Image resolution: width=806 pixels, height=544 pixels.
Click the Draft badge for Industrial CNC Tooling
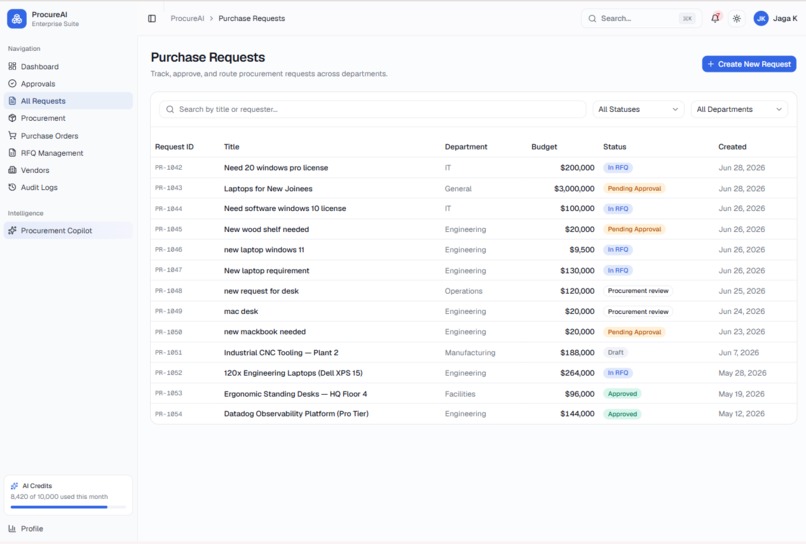pos(616,353)
